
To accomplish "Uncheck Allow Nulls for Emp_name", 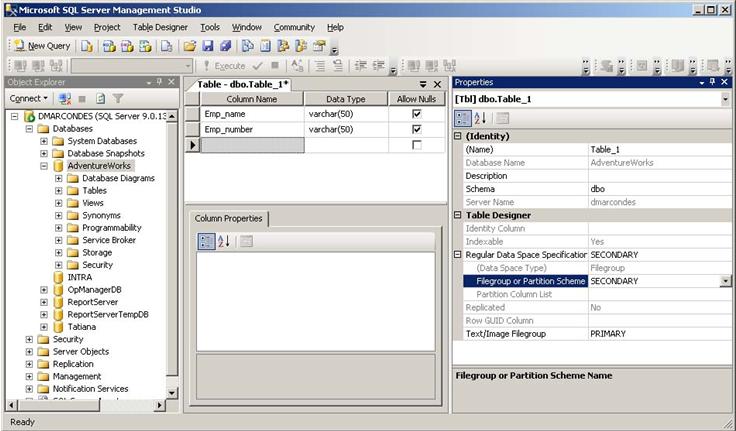I will (x=416, y=114).
